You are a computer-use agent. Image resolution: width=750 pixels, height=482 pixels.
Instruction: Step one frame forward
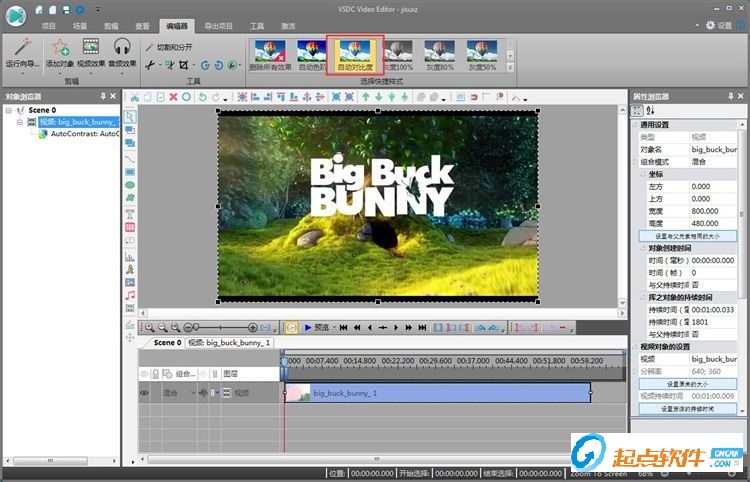click(396, 328)
